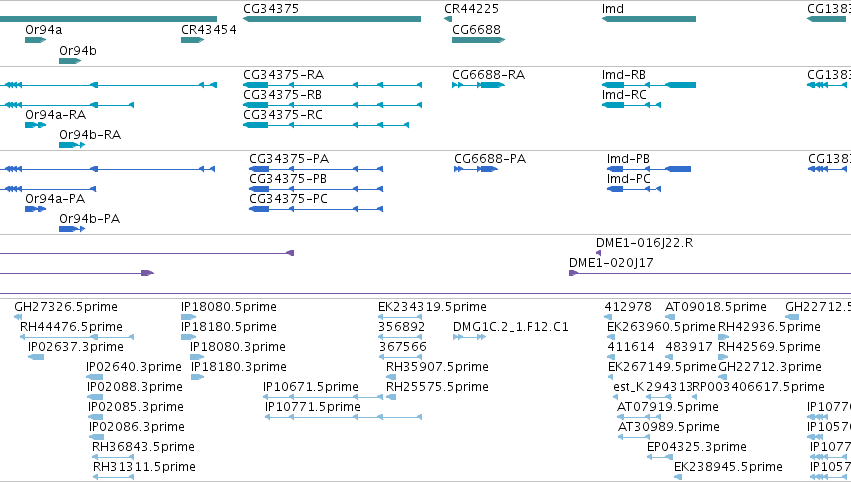Select the CG6688-PA coding feature
Image resolution: width=851 pixels, height=482 pixels.
pyautogui.click(x=475, y=169)
